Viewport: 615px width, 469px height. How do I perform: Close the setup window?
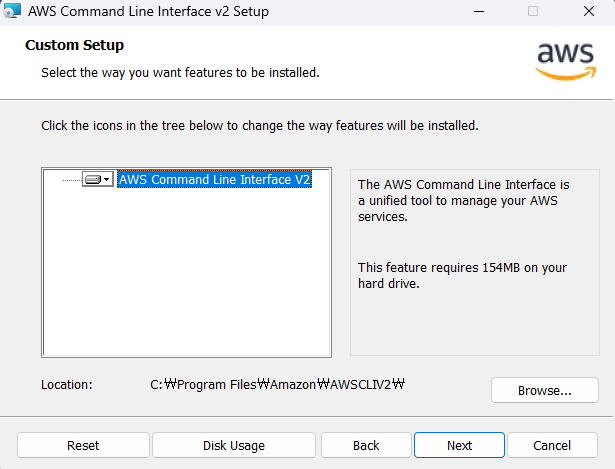[589, 11]
